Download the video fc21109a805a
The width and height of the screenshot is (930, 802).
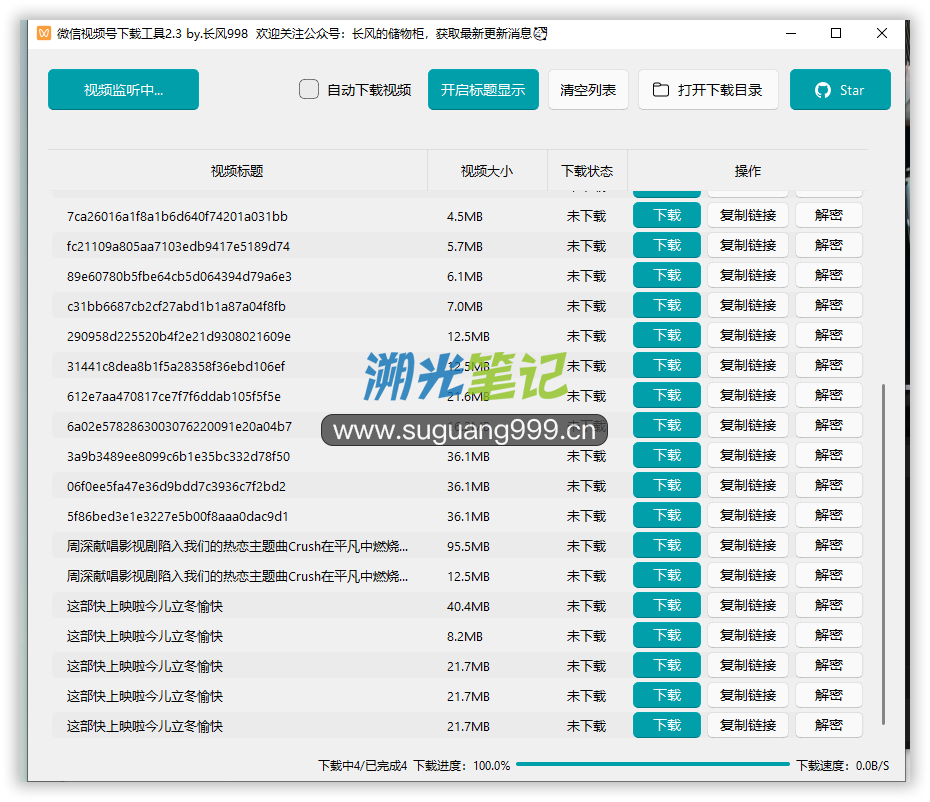coord(667,246)
